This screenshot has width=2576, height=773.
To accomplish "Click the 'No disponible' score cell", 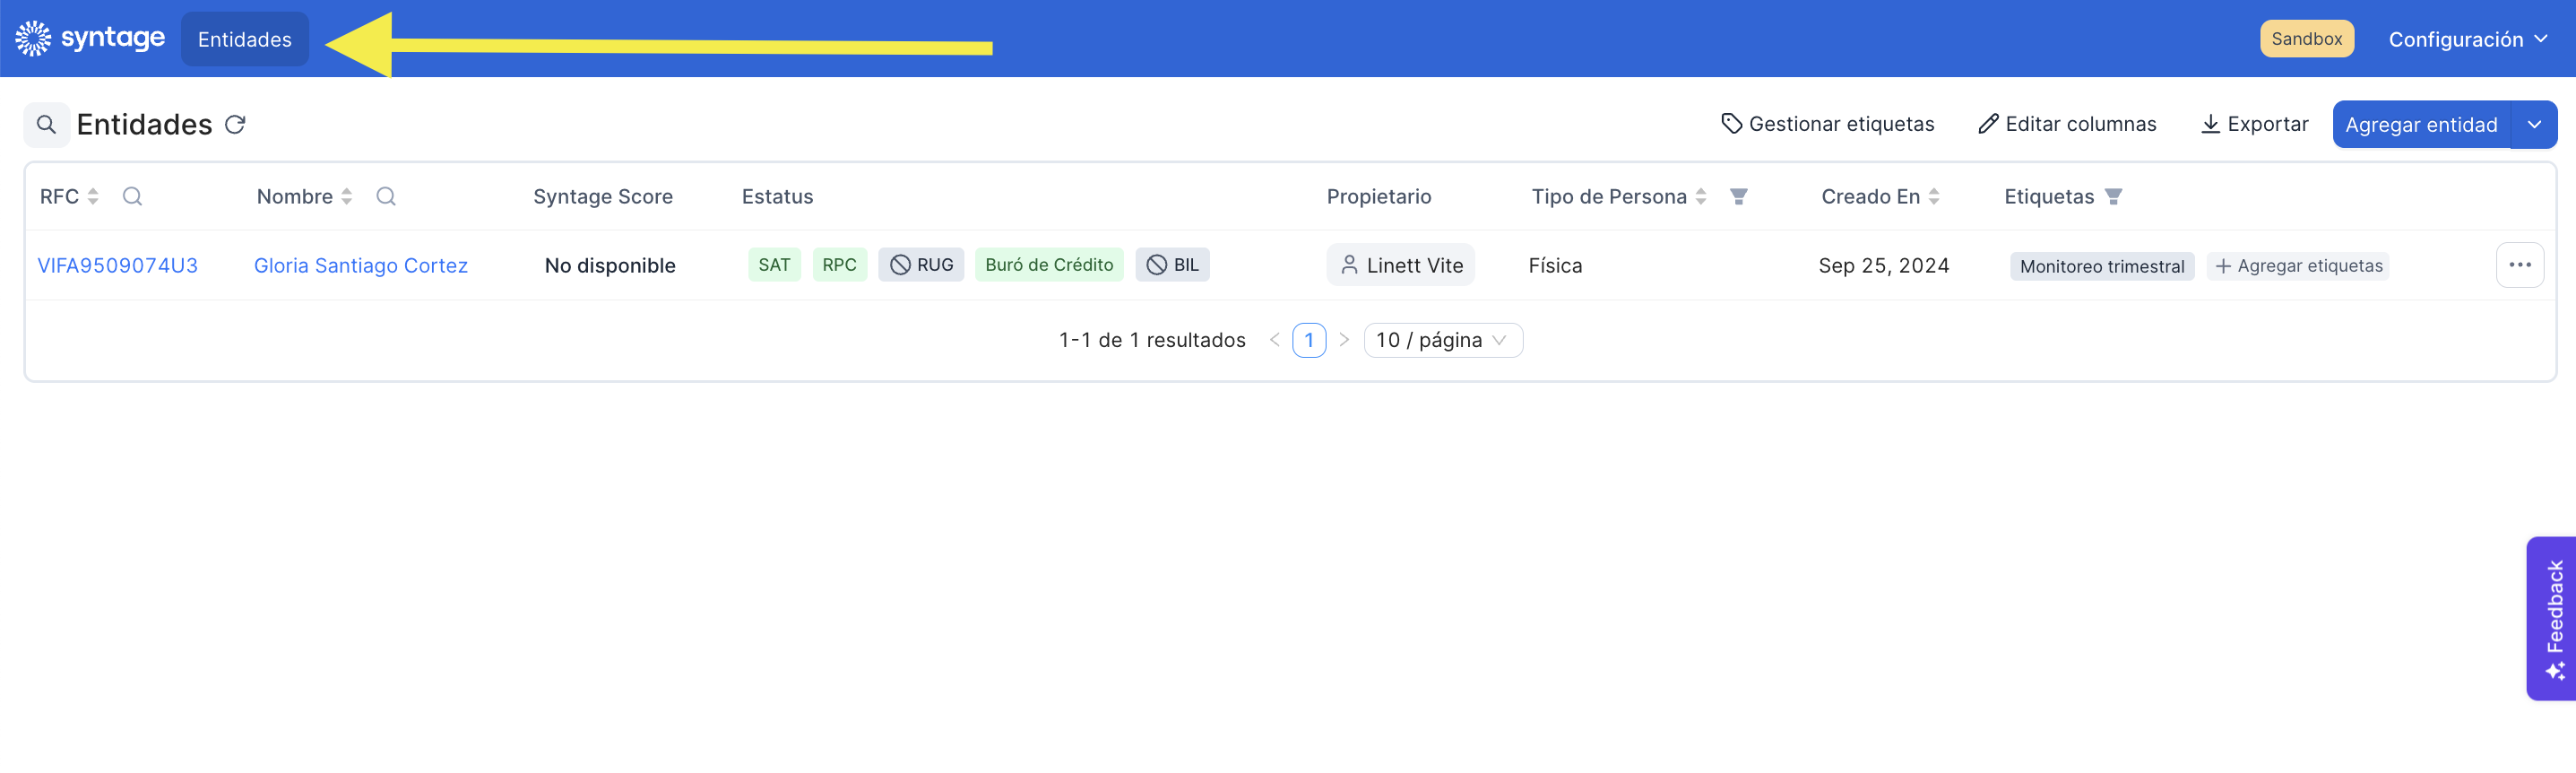I will coord(610,266).
